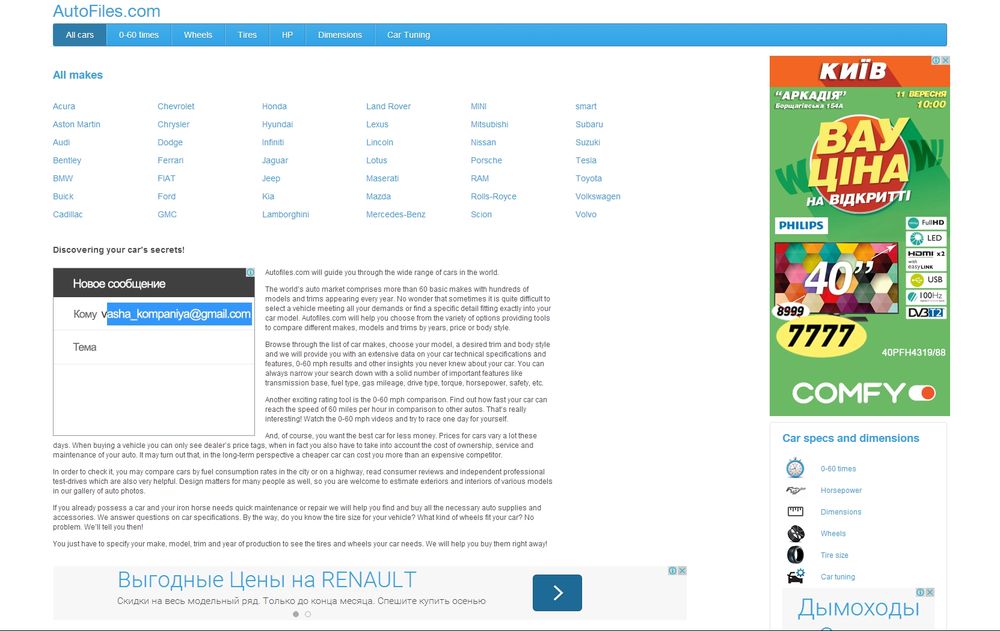This screenshot has height=631, width=1000.
Task: Click the COMFY logo in banner
Action: click(864, 392)
